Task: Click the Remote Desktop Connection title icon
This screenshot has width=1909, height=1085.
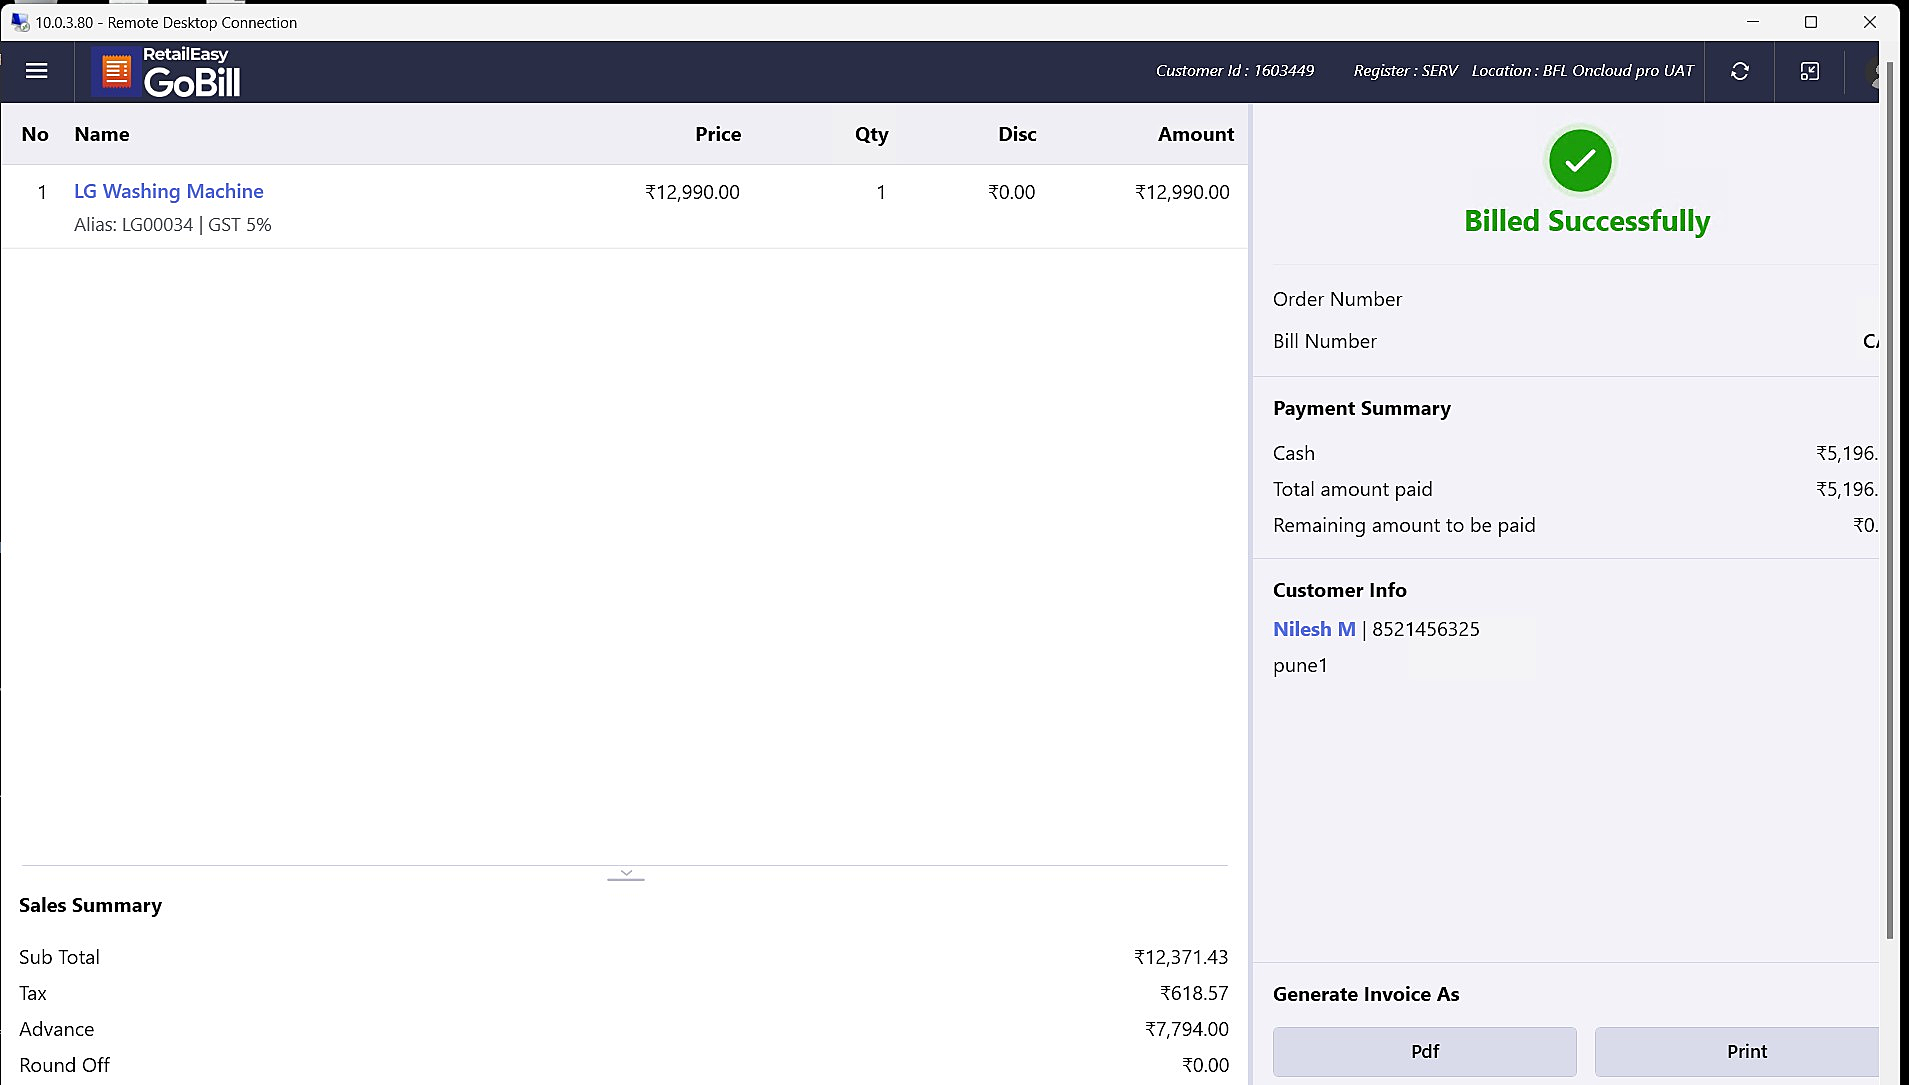Action: pyautogui.click(x=19, y=22)
